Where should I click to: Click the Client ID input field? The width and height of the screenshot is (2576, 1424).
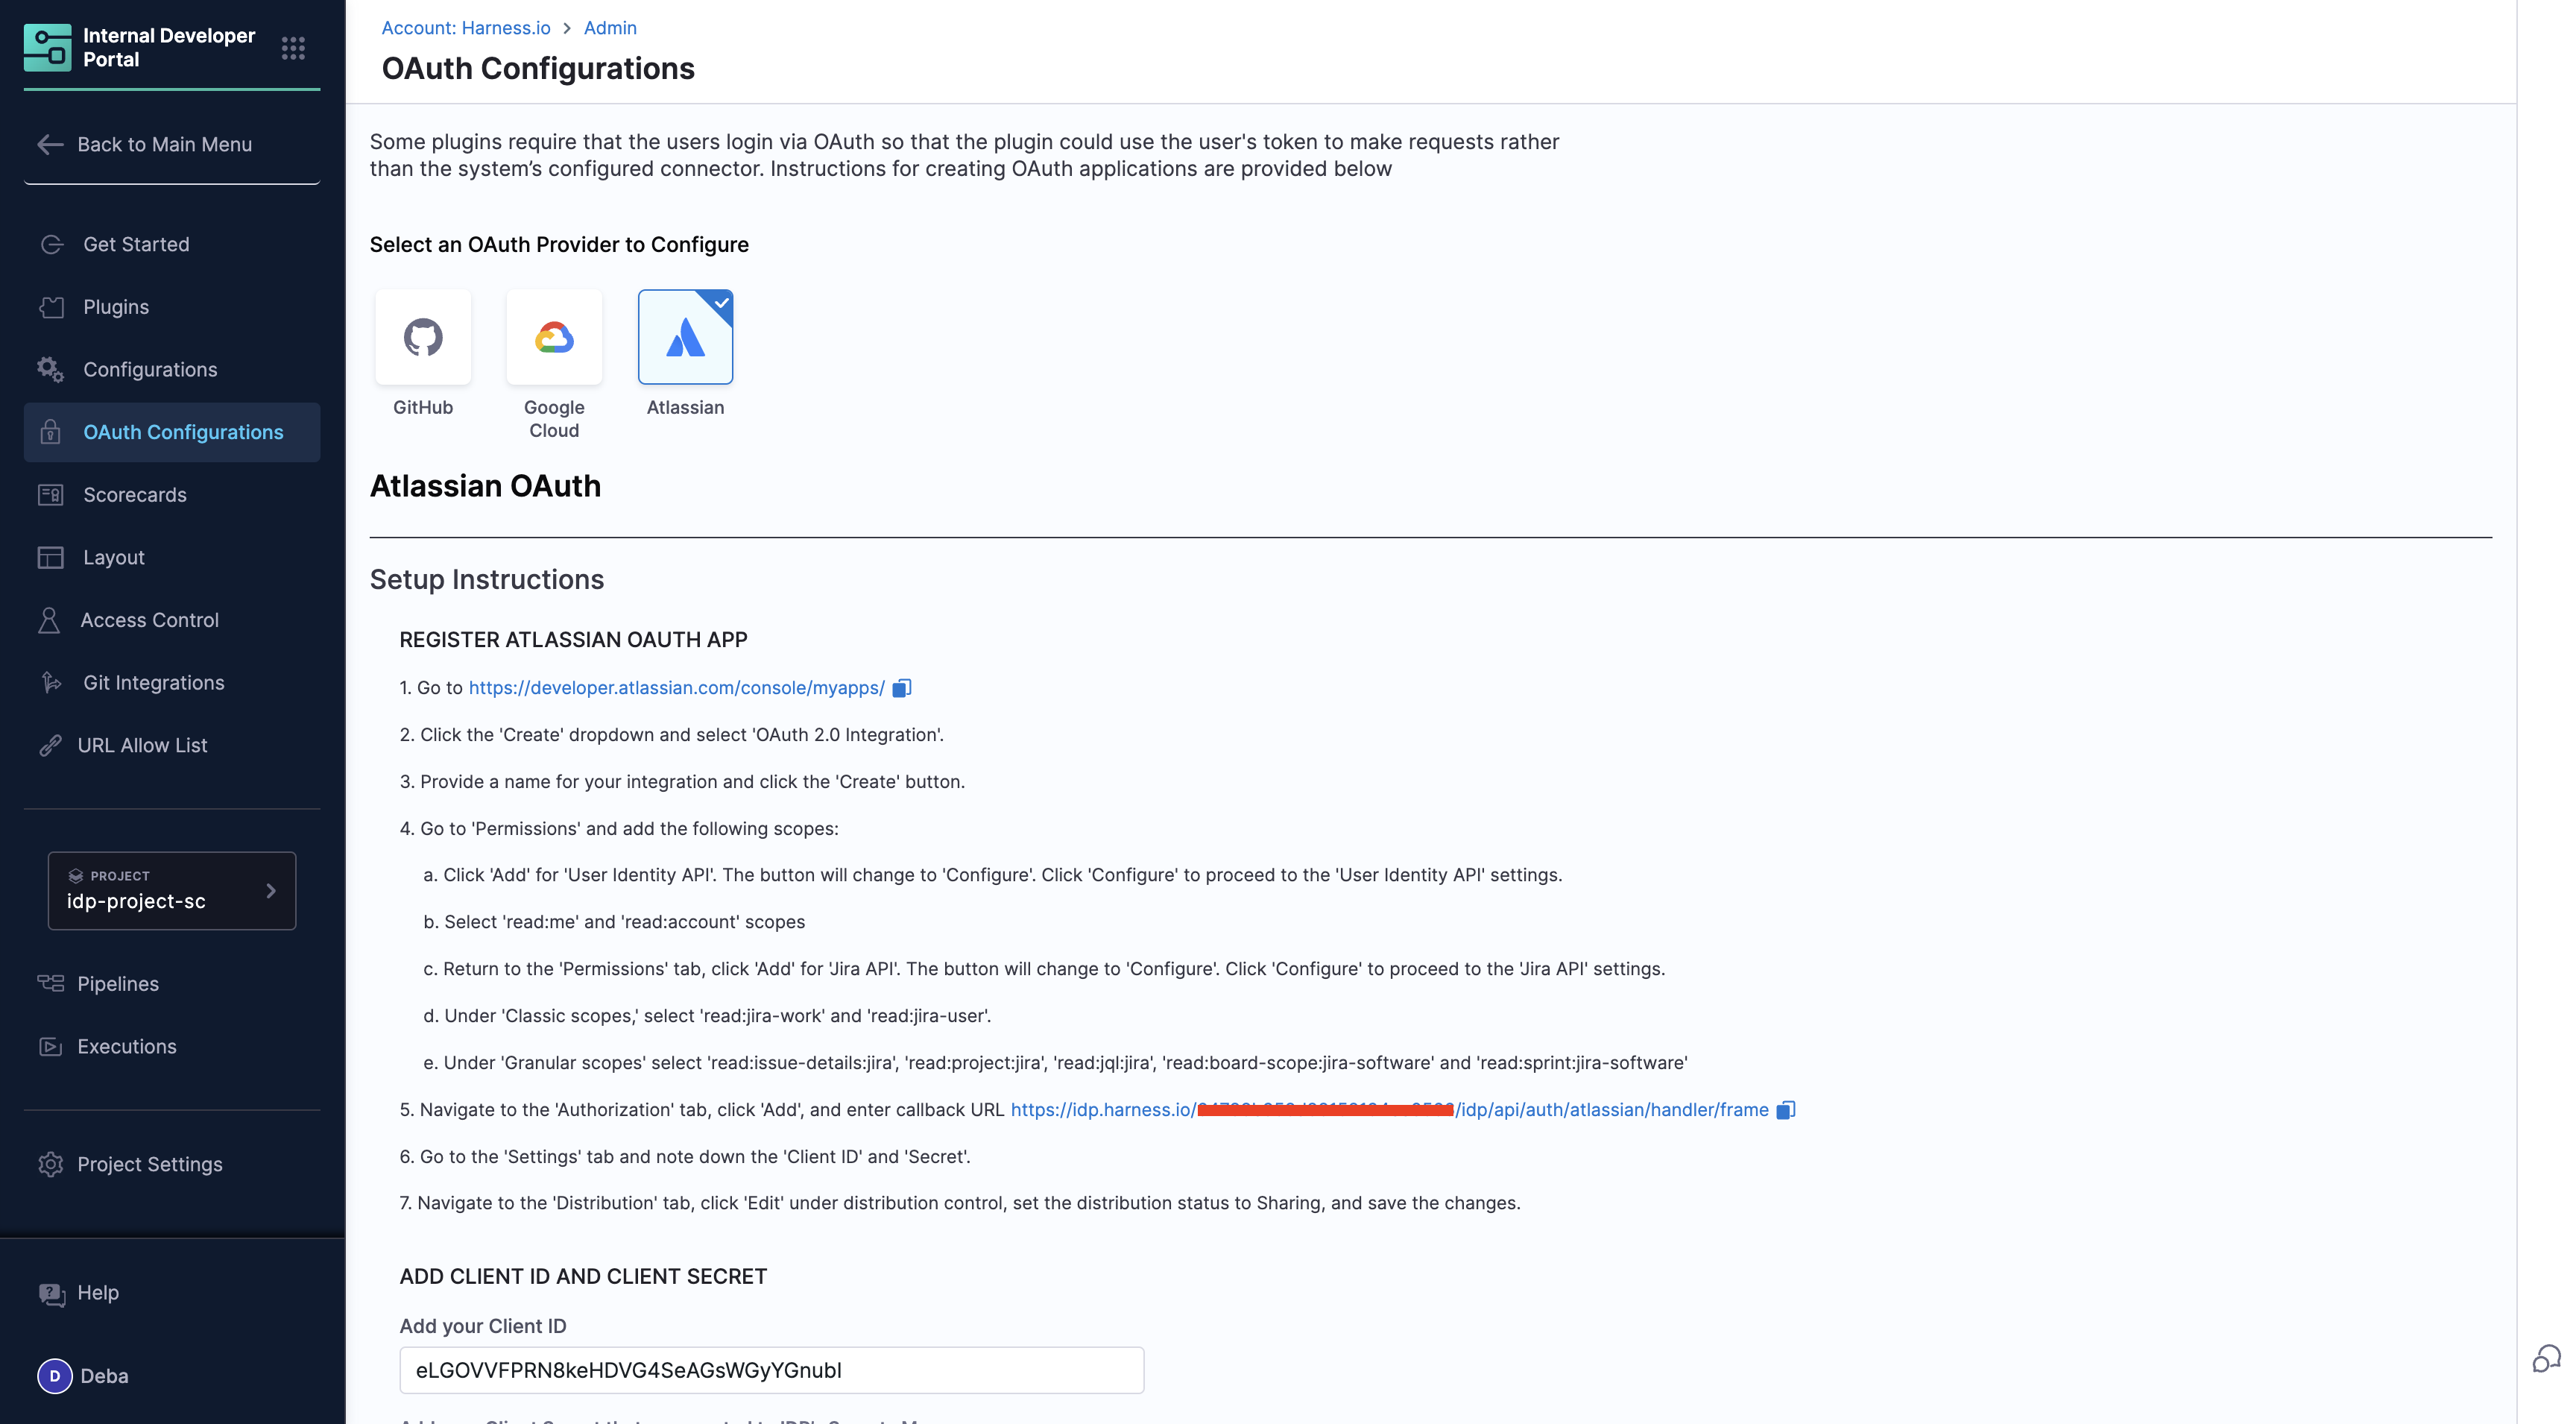coord(771,1370)
